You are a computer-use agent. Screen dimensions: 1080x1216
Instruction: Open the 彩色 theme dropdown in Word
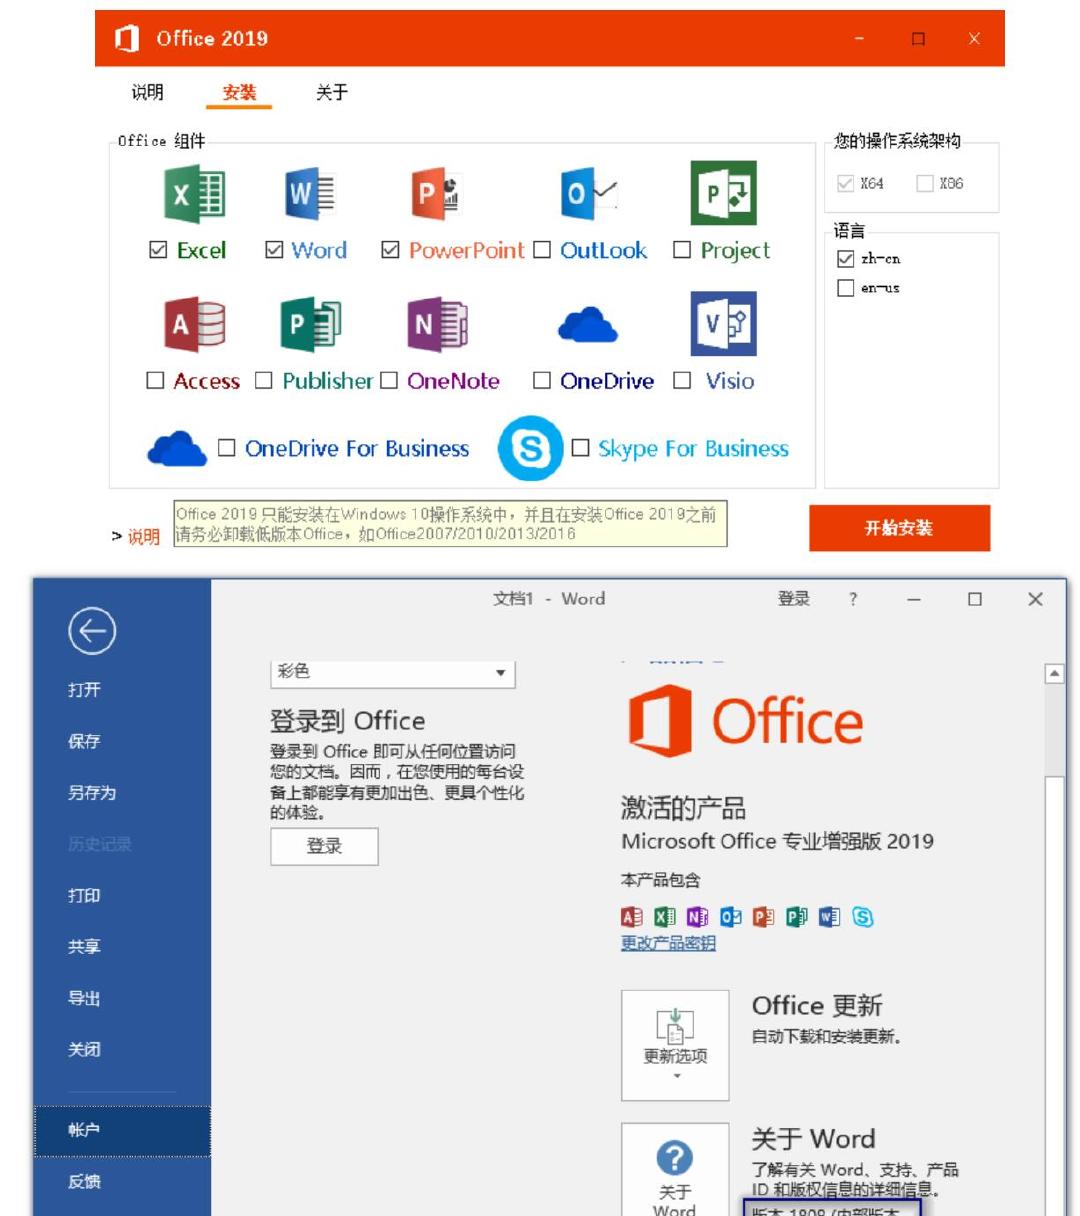(x=393, y=673)
